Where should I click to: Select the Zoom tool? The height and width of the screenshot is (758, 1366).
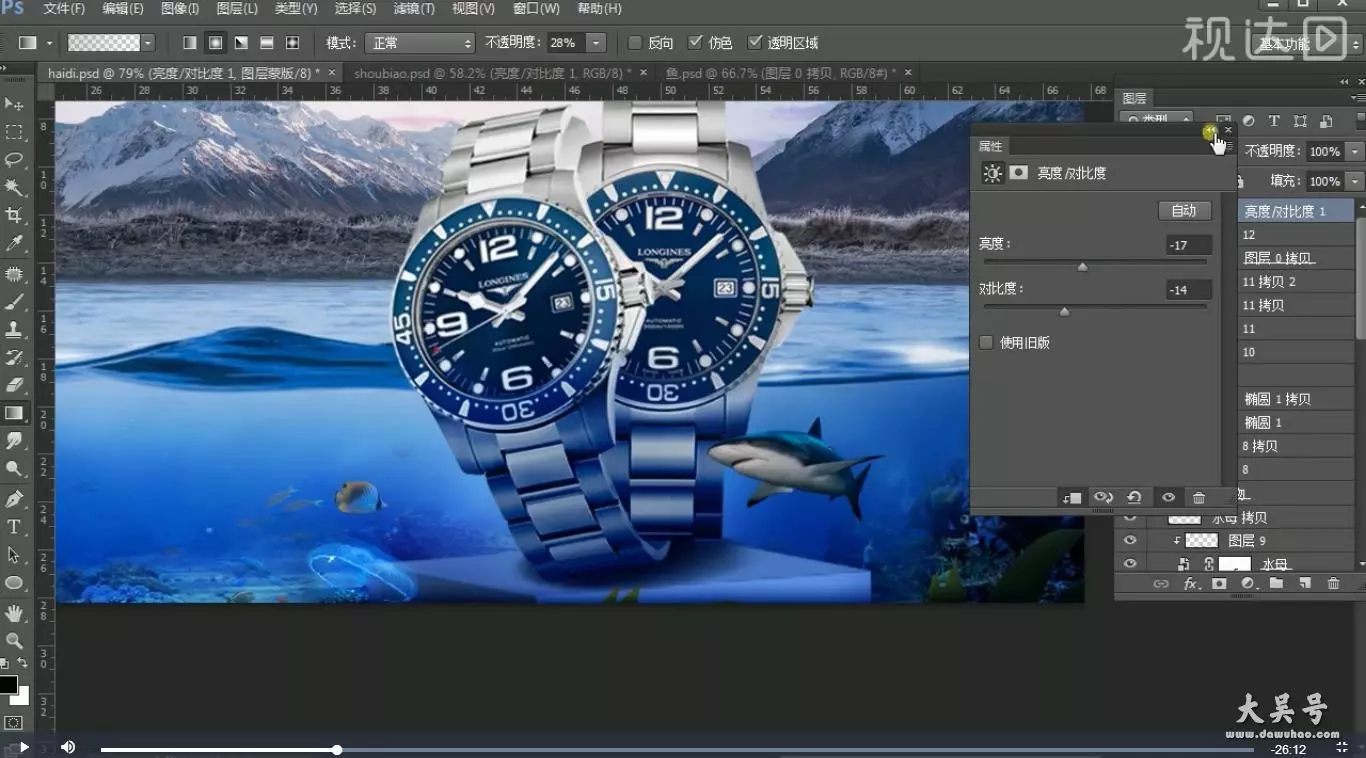(x=14, y=640)
